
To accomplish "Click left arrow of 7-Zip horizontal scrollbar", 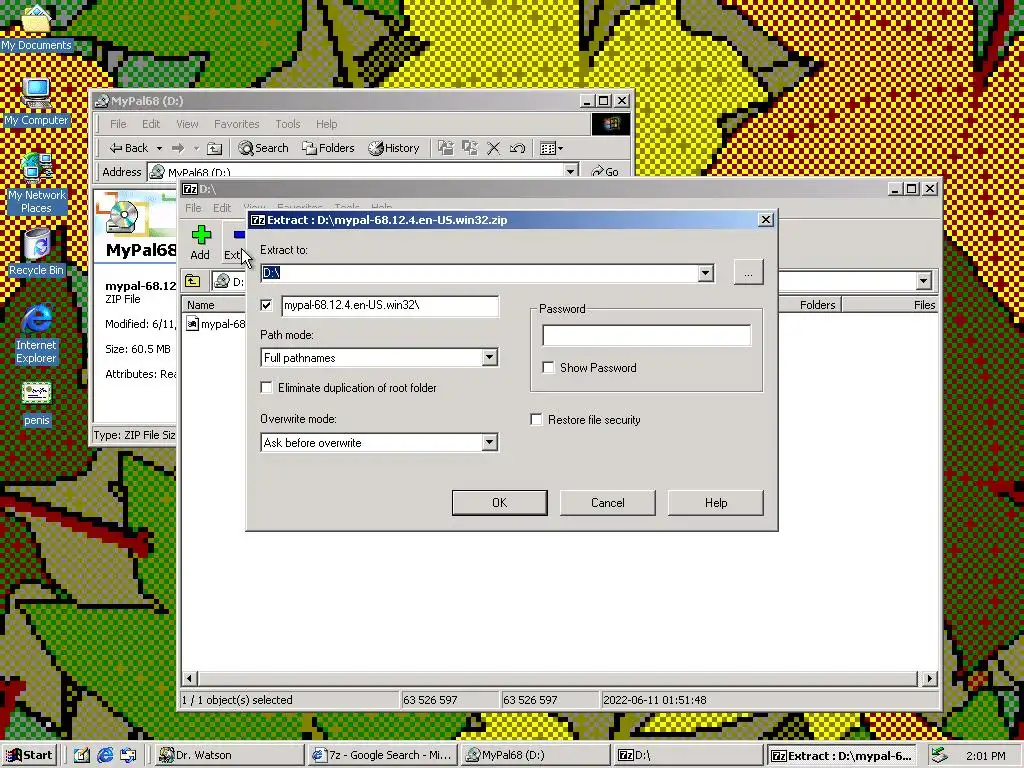I will [x=189, y=679].
